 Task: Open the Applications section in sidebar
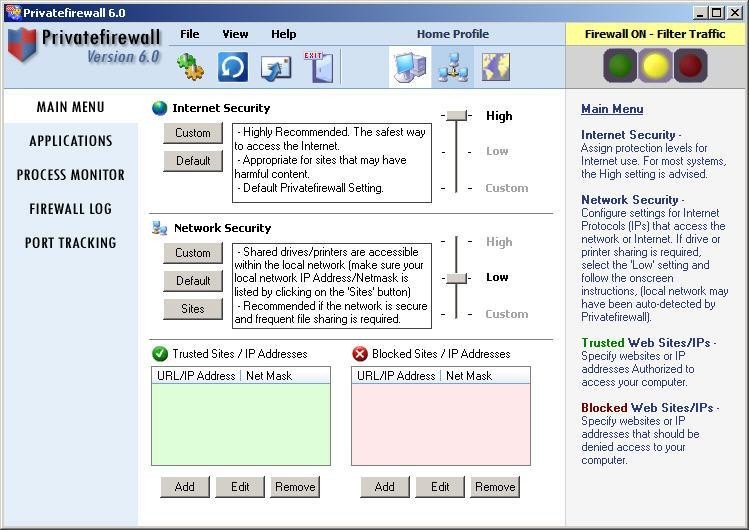71,141
